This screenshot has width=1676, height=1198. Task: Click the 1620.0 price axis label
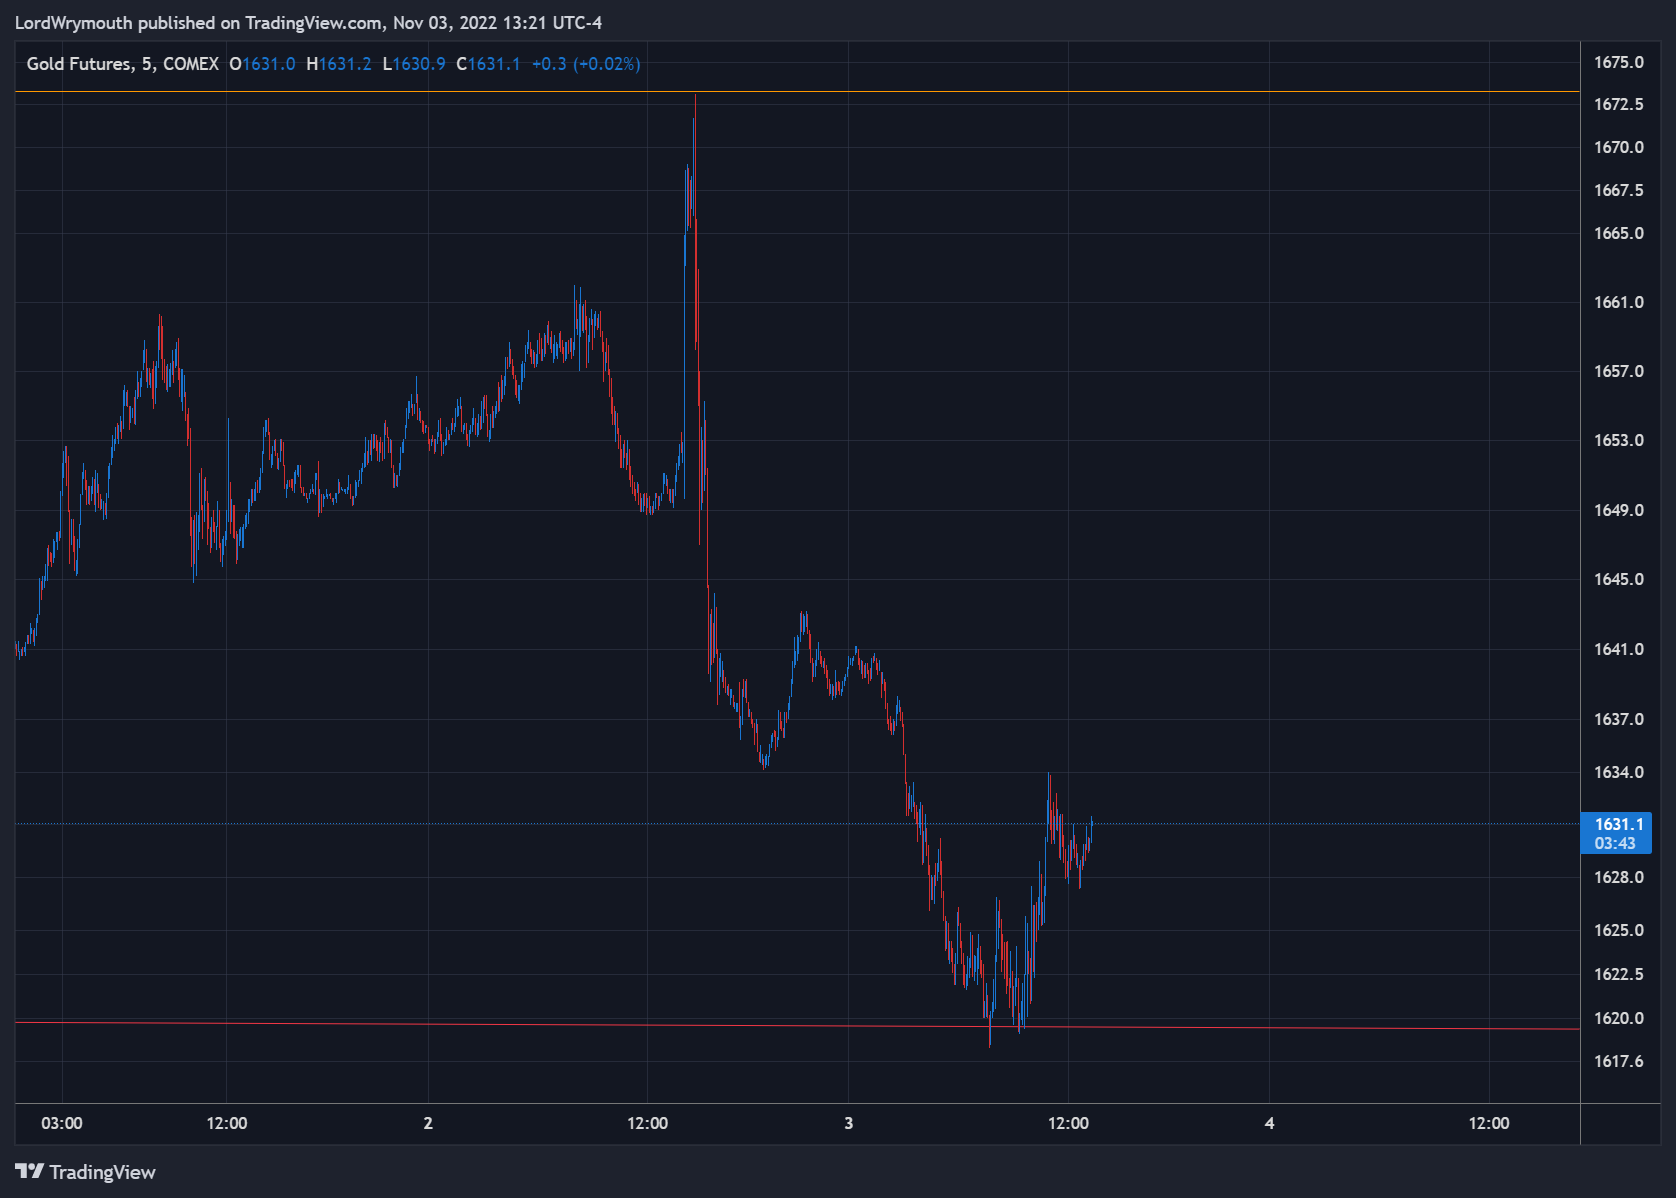click(x=1618, y=1018)
